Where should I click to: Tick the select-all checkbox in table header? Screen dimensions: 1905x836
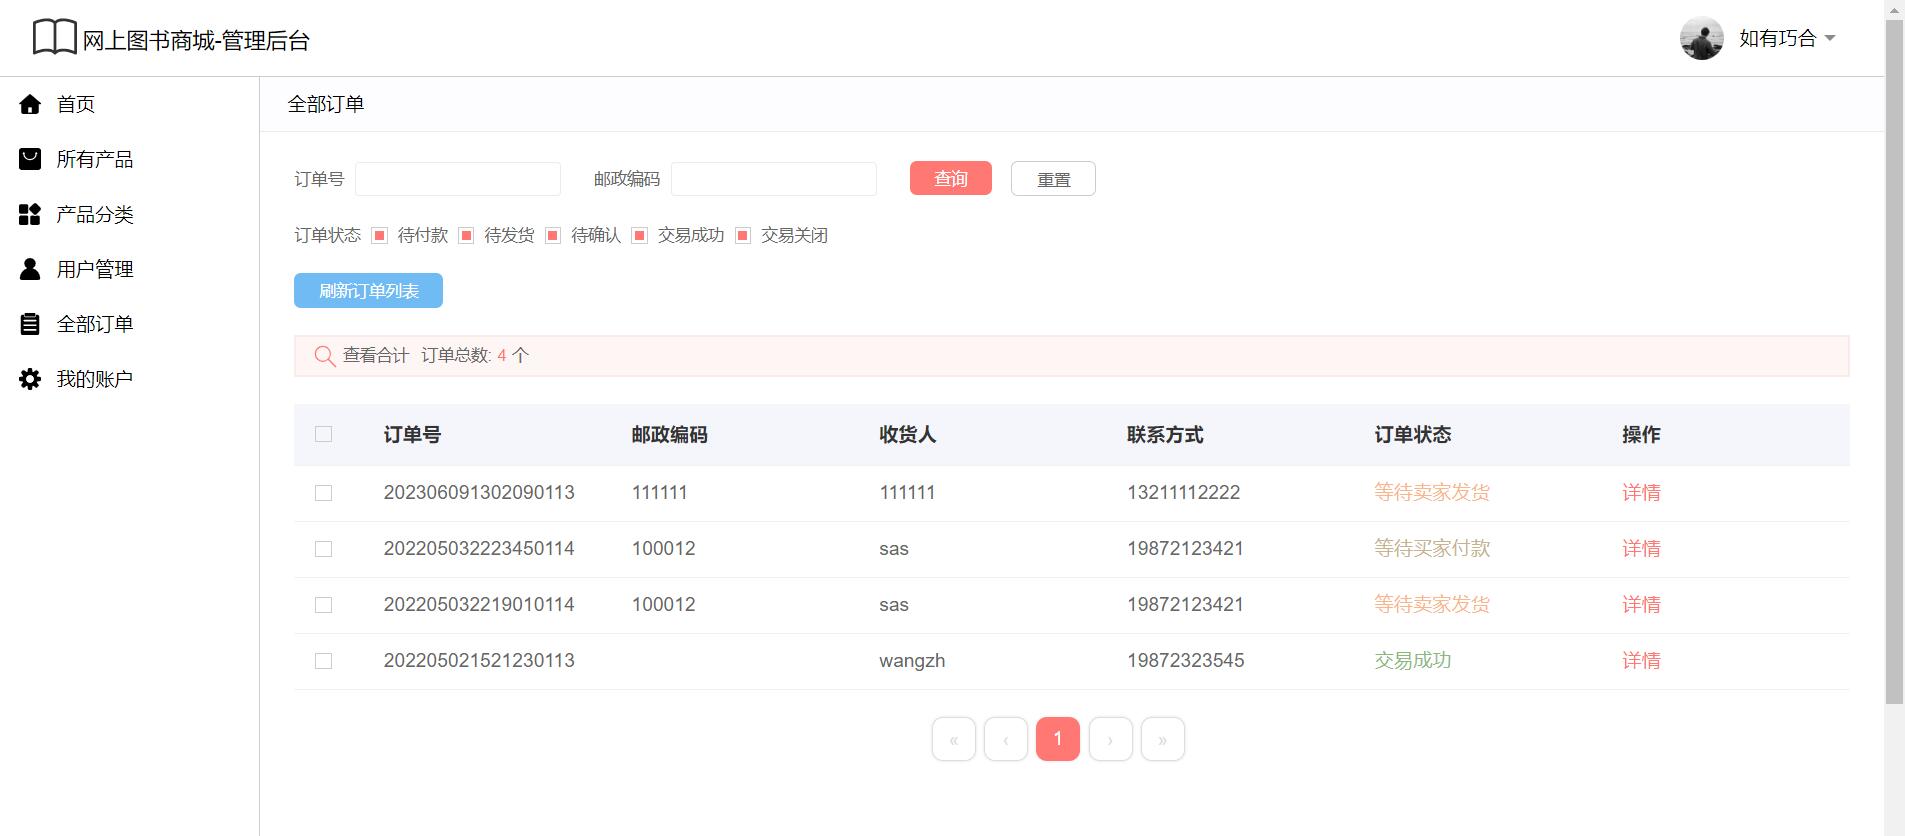click(323, 434)
